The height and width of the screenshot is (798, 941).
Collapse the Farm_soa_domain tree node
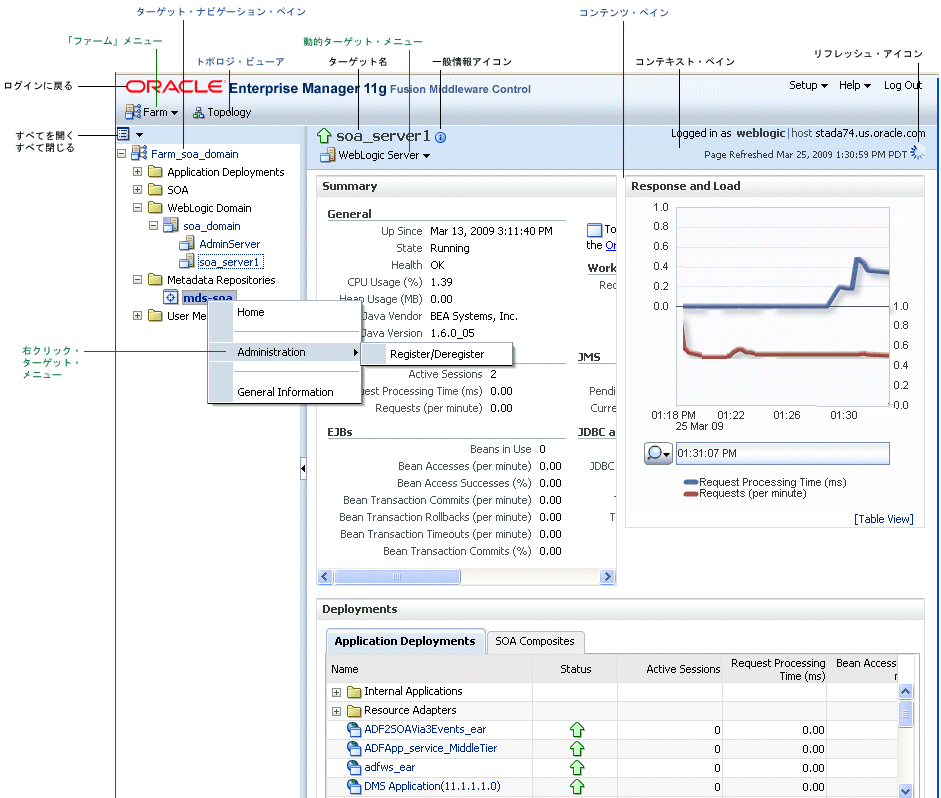[121, 154]
